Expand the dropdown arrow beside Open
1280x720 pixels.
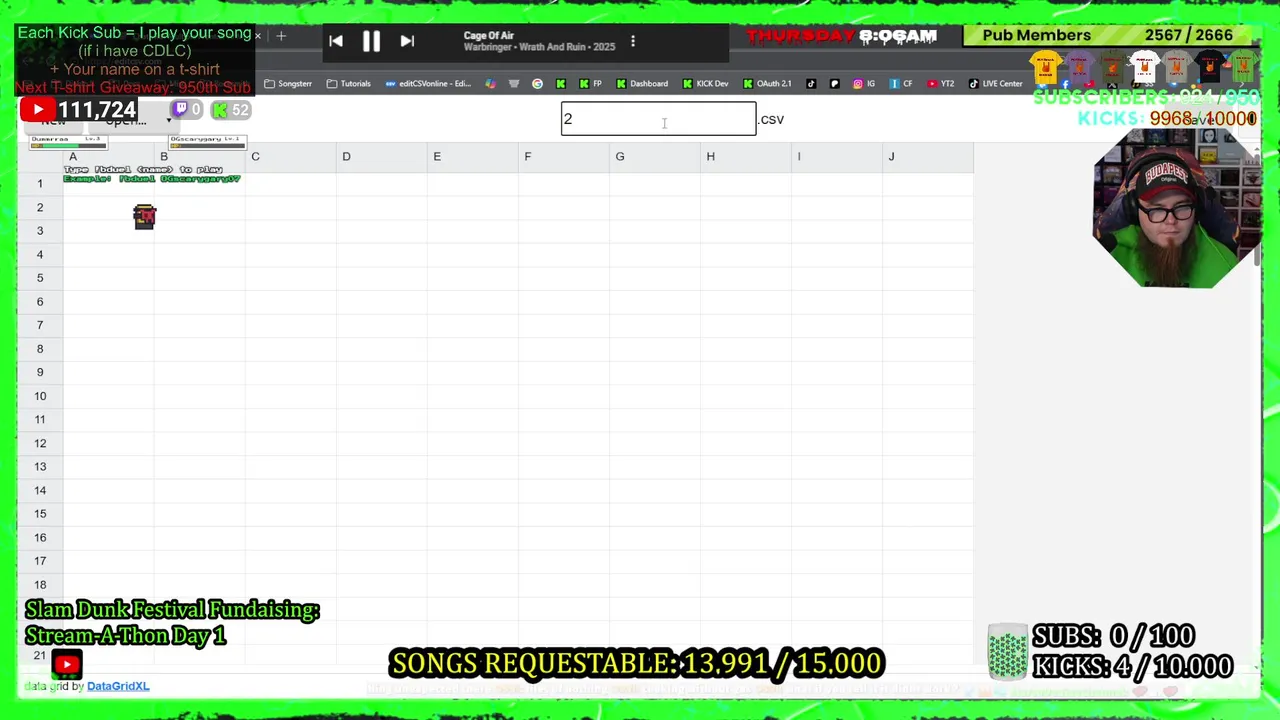click(168, 121)
